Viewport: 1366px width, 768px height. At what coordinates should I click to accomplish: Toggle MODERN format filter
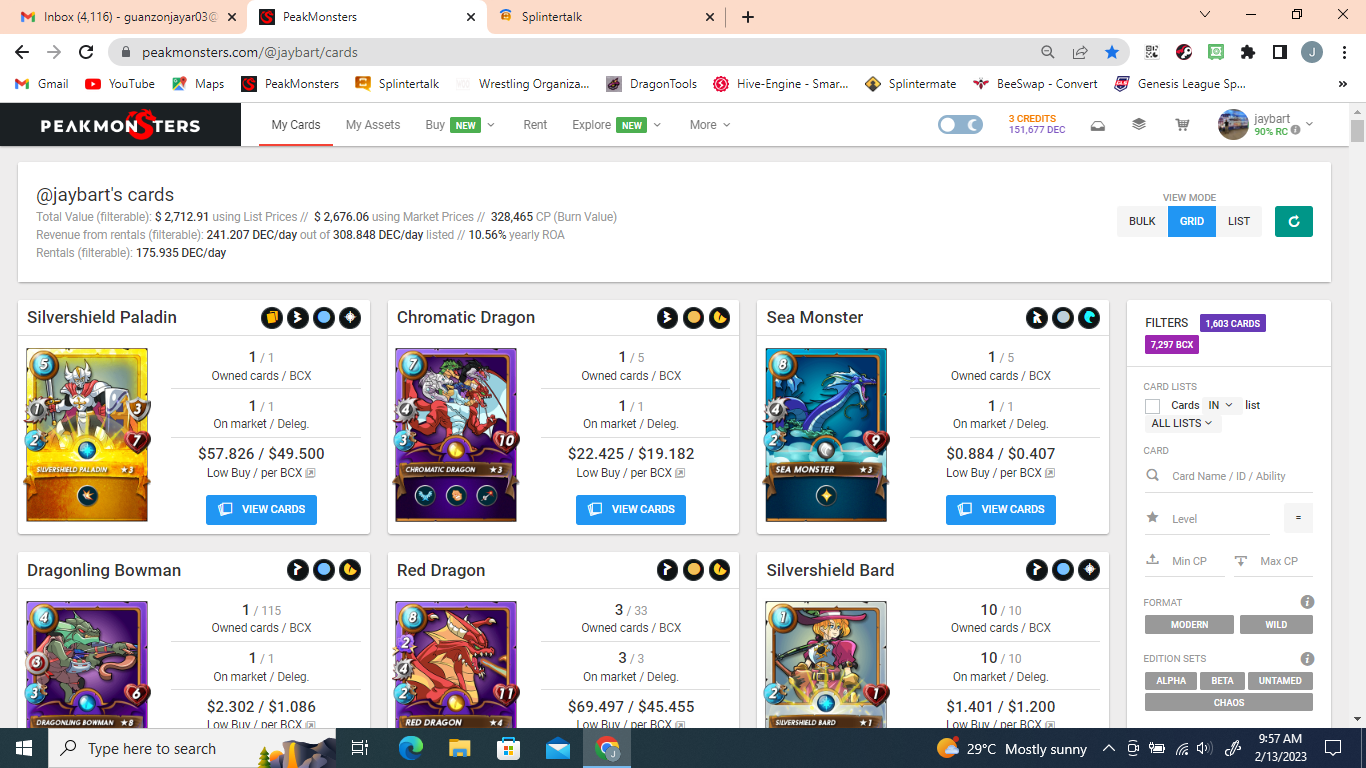(x=1189, y=625)
